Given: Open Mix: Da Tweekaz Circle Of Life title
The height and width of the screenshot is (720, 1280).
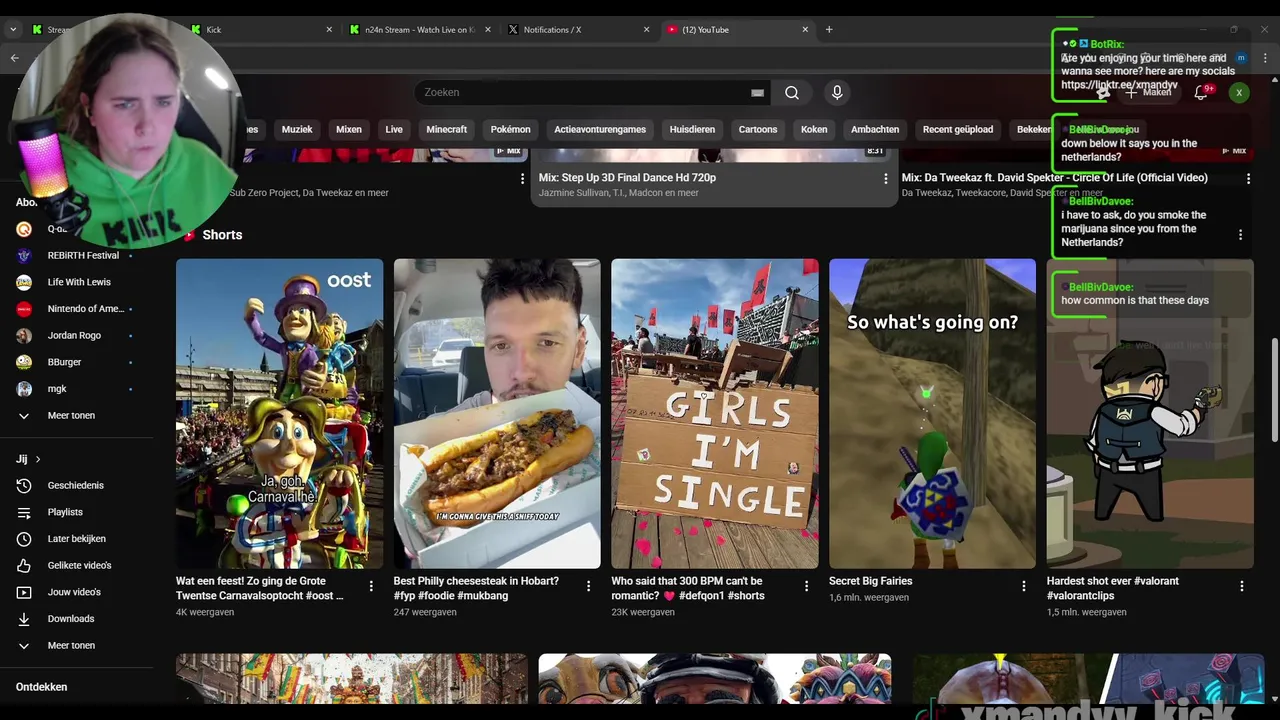Looking at the screenshot, I should pyautogui.click(x=1055, y=178).
